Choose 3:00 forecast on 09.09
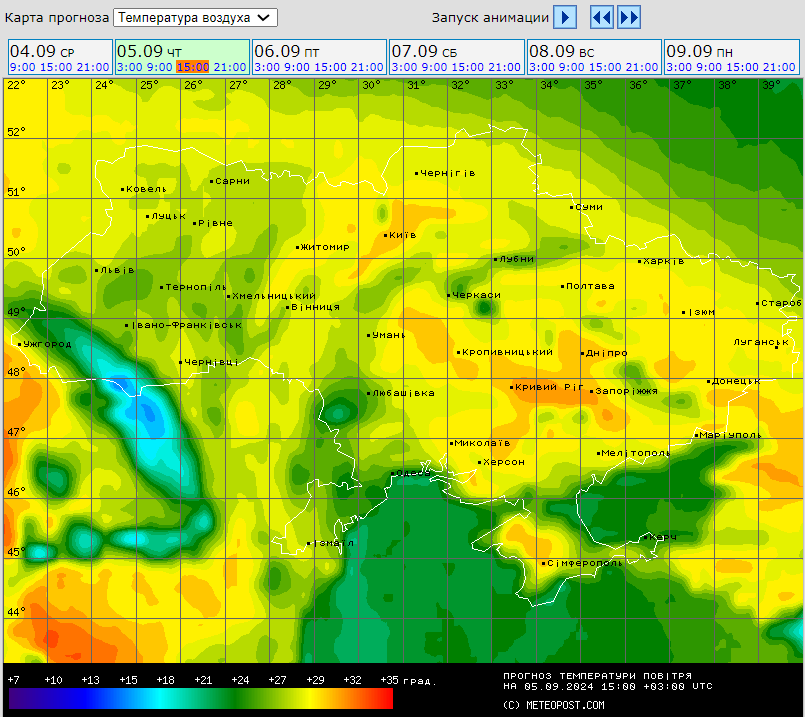The width and height of the screenshot is (805, 717). (x=677, y=67)
